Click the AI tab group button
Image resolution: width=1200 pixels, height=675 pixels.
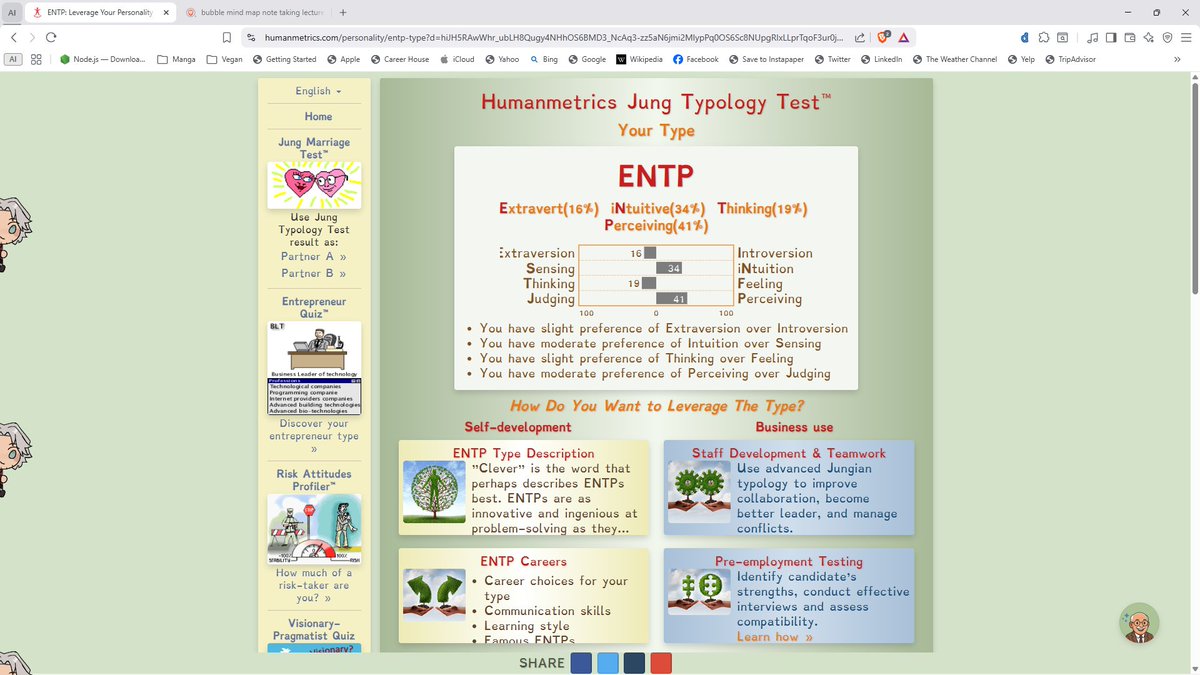10,13
